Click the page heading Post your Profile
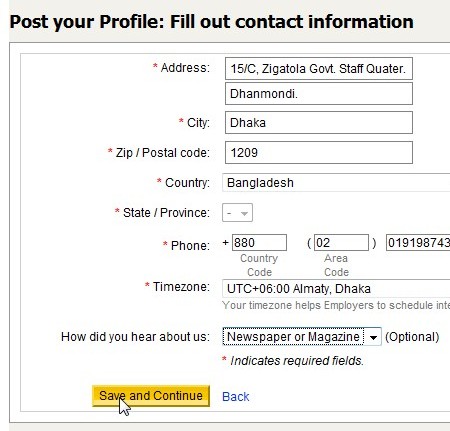Viewport: 450px width, 431px height. coord(212,22)
